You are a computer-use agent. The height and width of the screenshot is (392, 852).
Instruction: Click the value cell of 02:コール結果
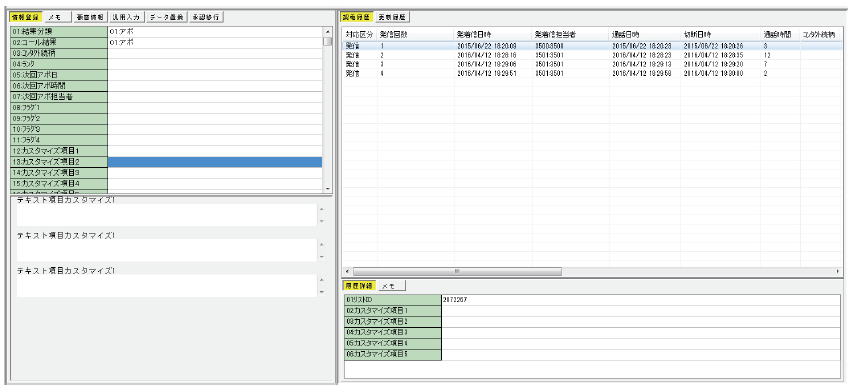pyautogui.click(x=215, y=42)
